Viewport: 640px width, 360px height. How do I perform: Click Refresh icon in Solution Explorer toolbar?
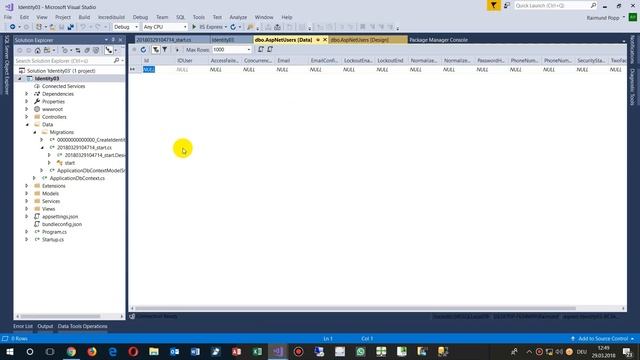click(78, 50)
